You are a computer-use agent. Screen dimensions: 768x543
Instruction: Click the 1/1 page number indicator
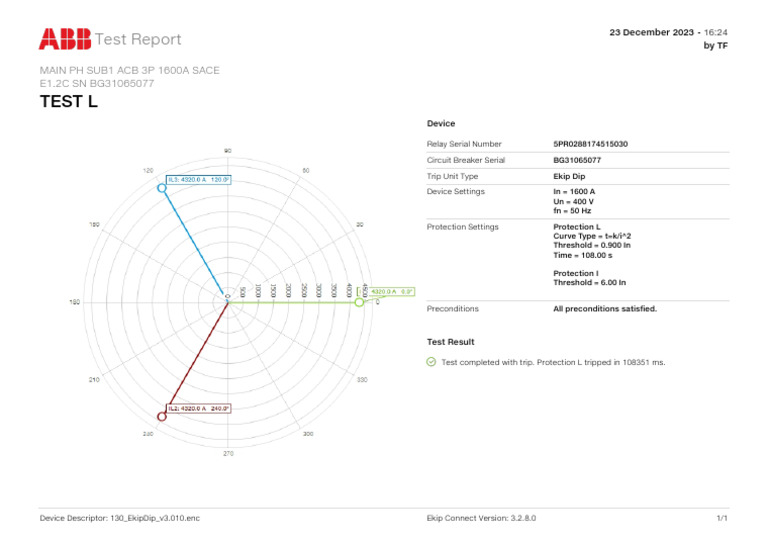click(x=721, y=519)
